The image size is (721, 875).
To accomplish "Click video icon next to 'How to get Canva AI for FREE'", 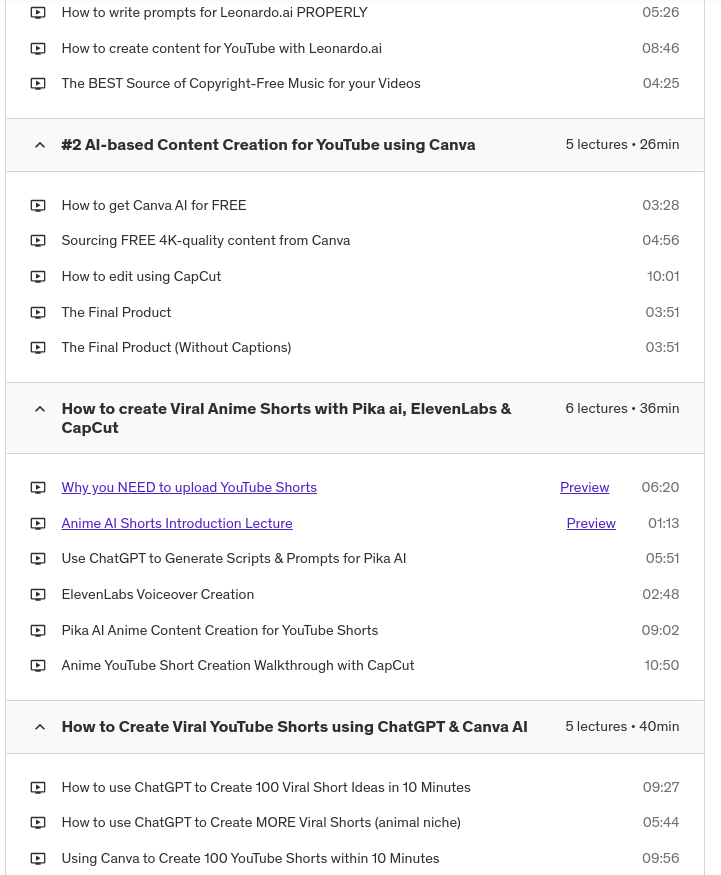I will (x=38, y=206).
